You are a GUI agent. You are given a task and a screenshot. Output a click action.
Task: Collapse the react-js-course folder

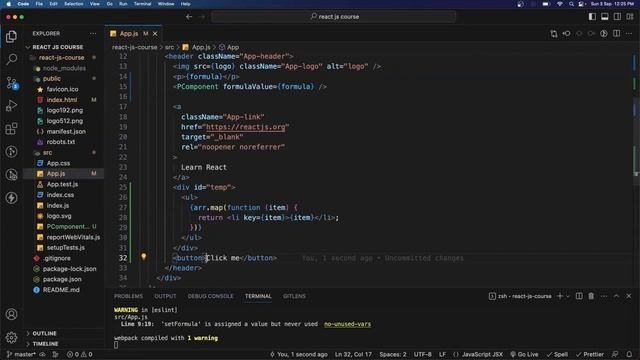tap(61, 58)
